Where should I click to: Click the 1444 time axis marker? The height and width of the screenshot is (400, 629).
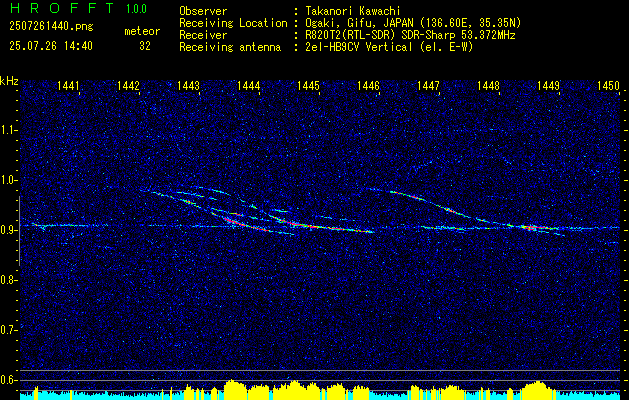click(249, 85)
